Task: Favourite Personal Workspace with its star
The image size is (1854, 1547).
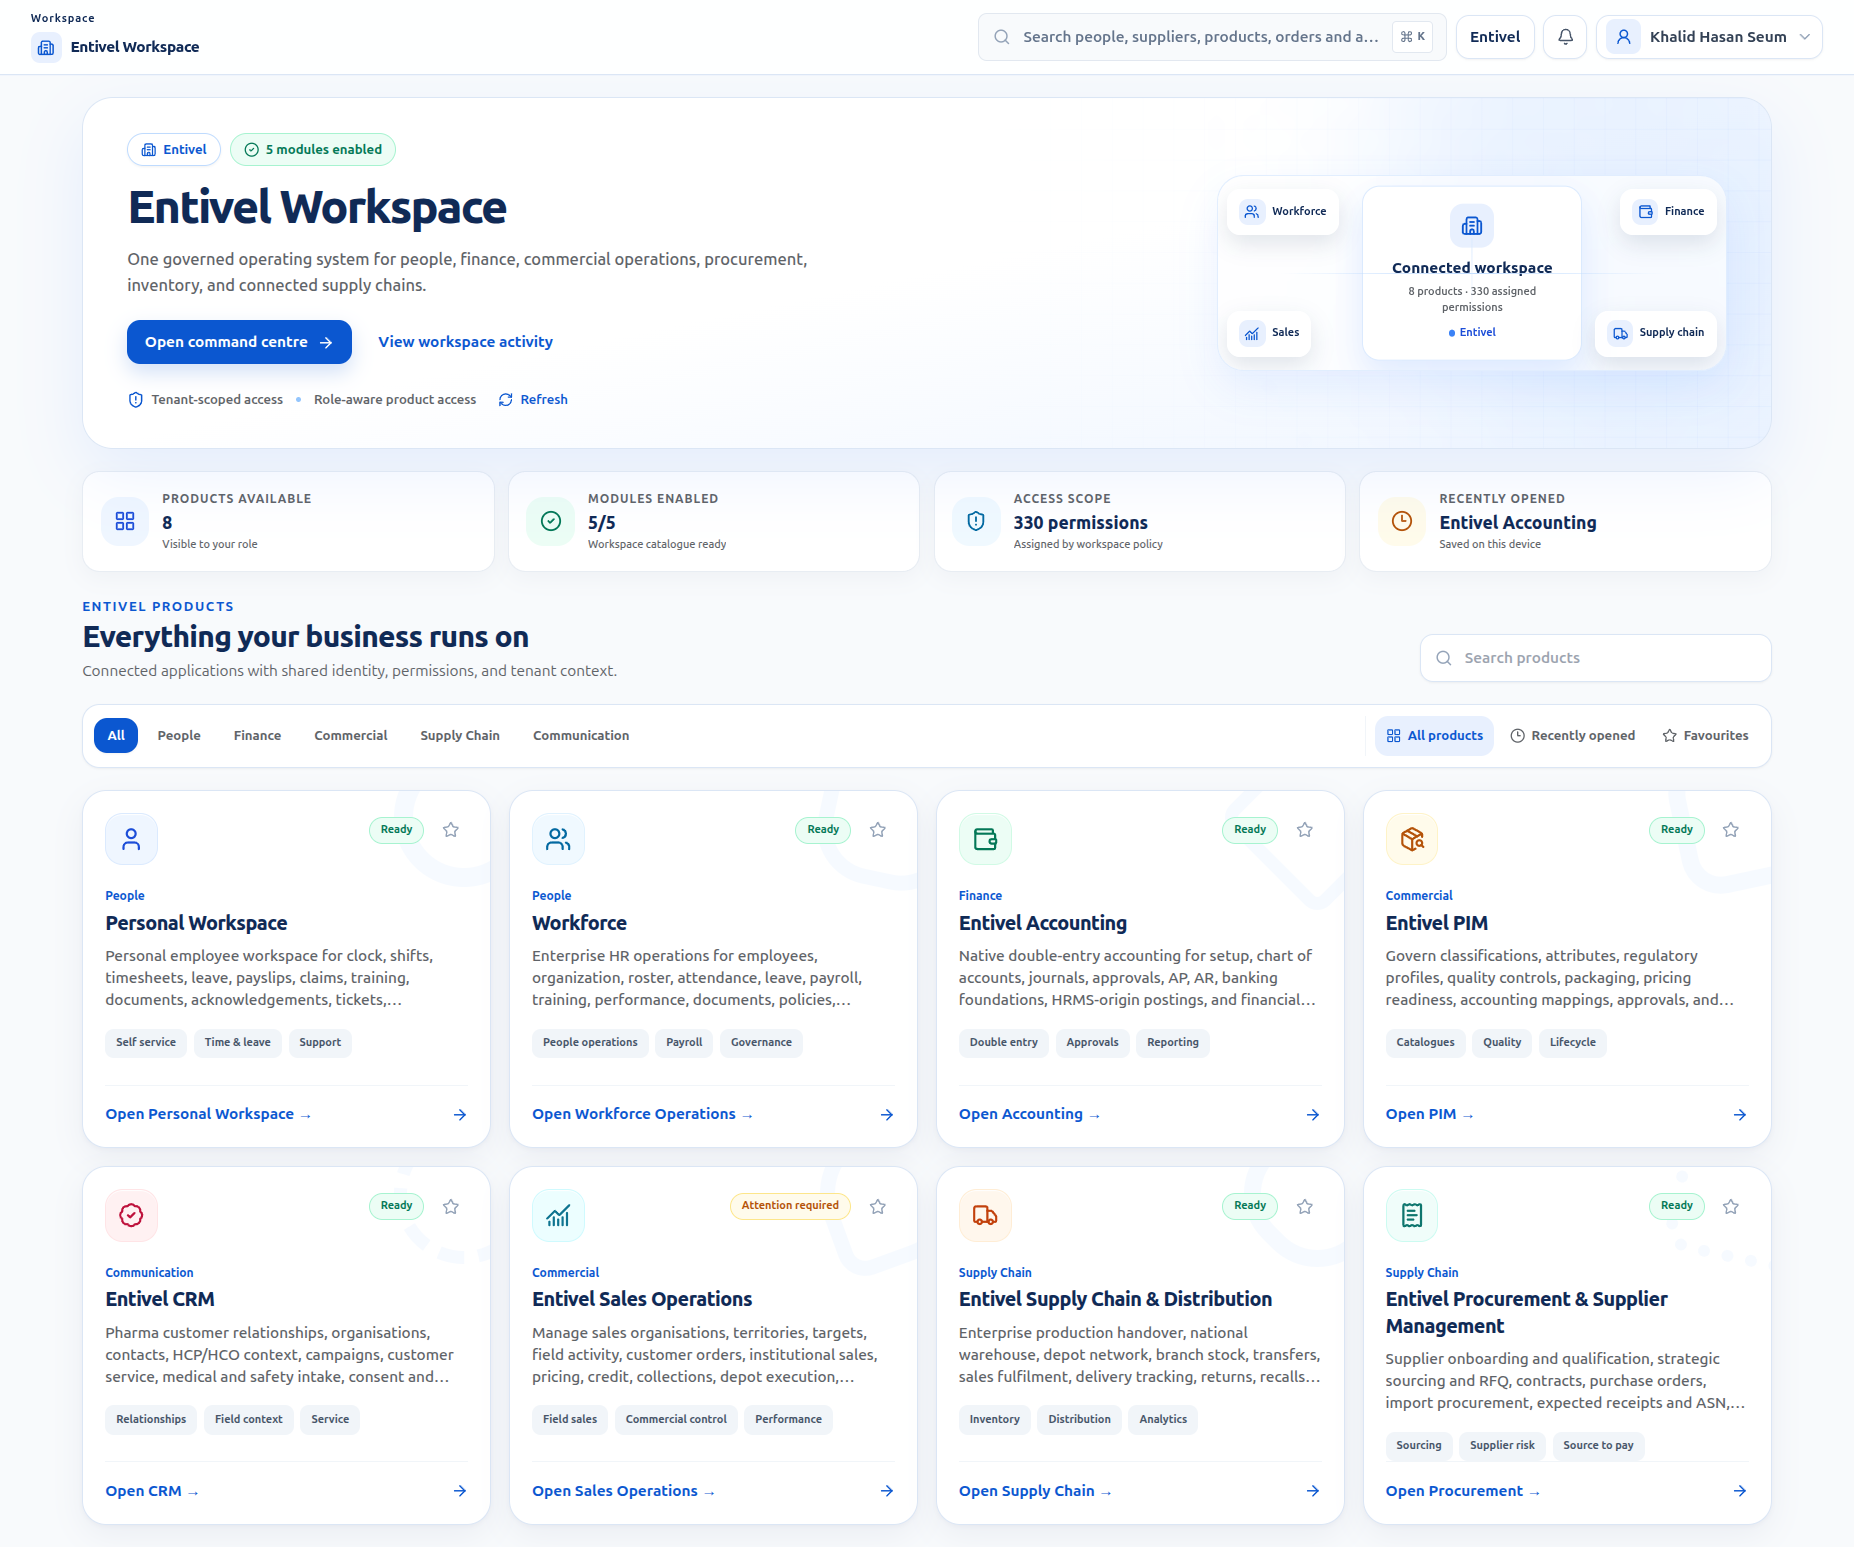Action: coord(451,830)
